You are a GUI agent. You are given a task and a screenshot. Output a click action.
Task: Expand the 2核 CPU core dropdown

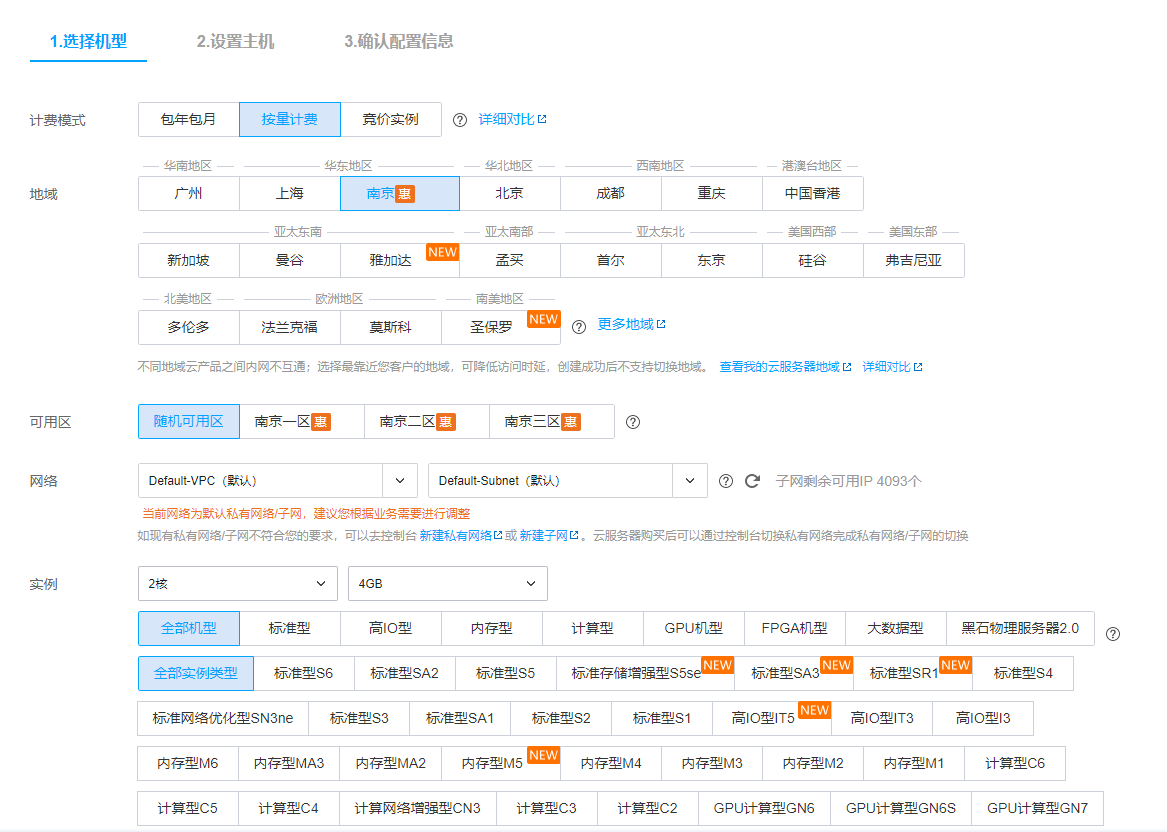(238, 584)
